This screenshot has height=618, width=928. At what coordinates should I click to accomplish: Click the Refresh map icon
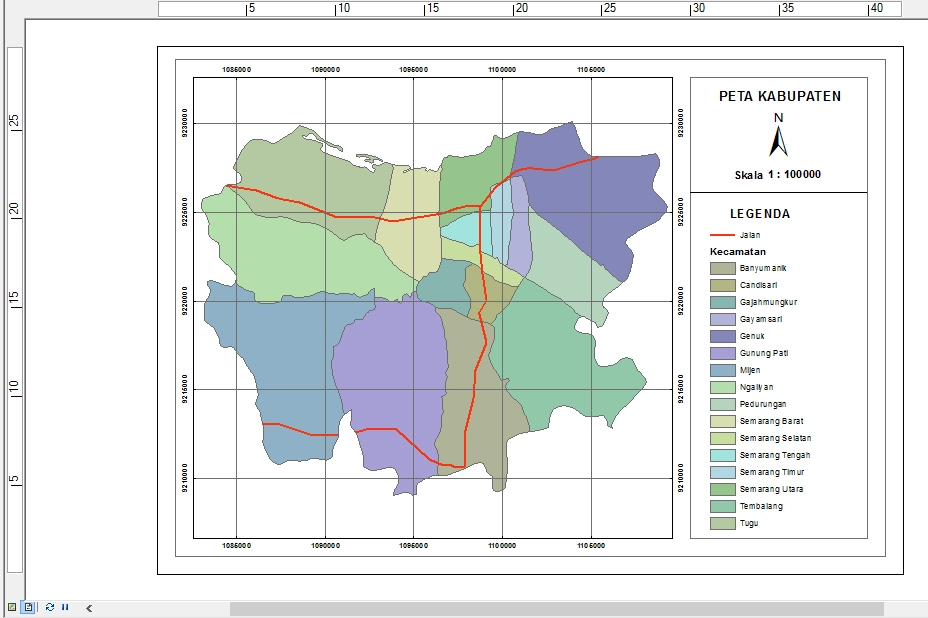[49, 607]
